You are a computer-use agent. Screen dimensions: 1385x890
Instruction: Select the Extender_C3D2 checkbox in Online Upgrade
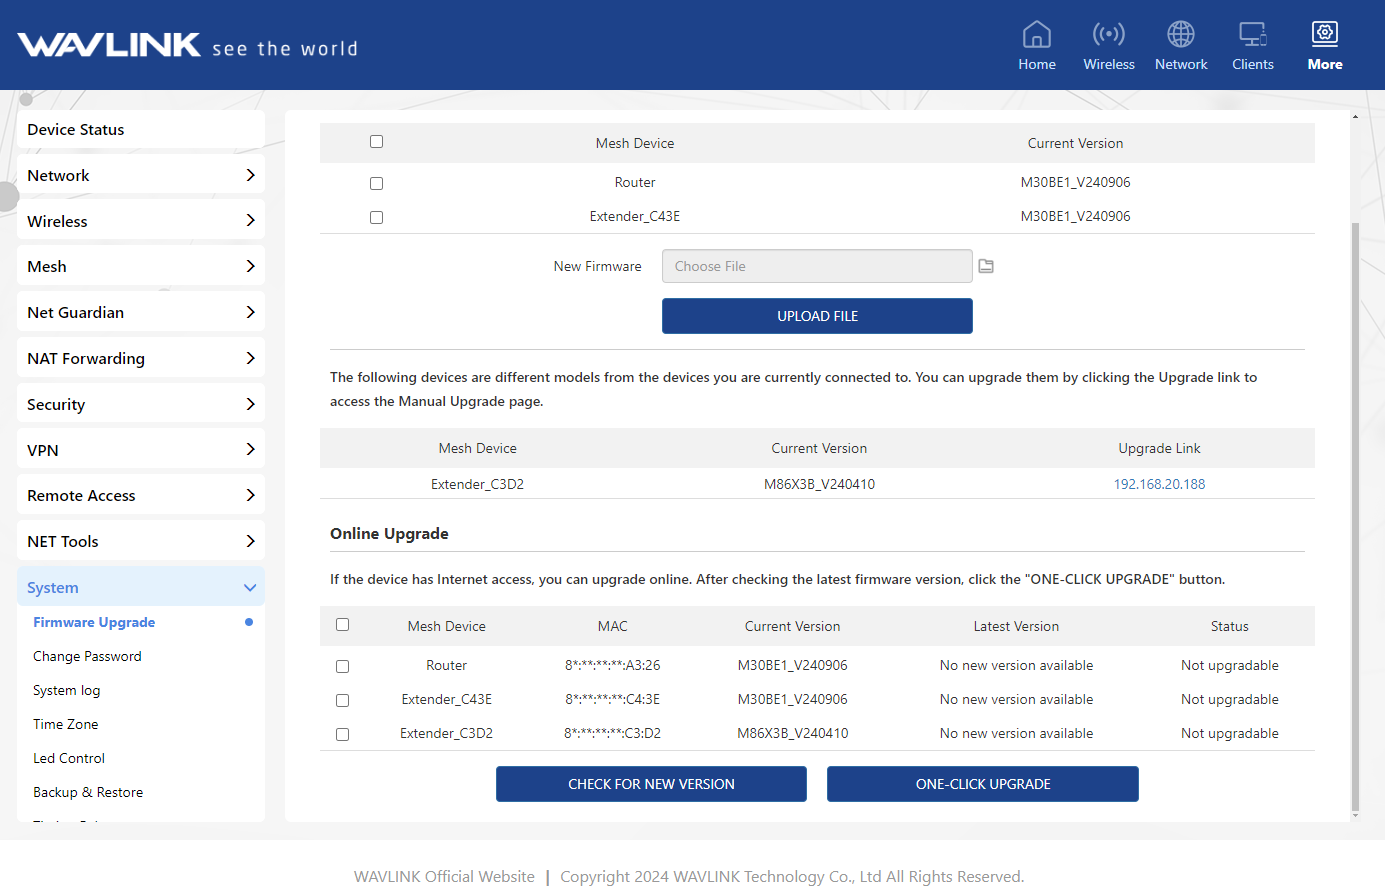pyautogui.click(x=342, y=734)
